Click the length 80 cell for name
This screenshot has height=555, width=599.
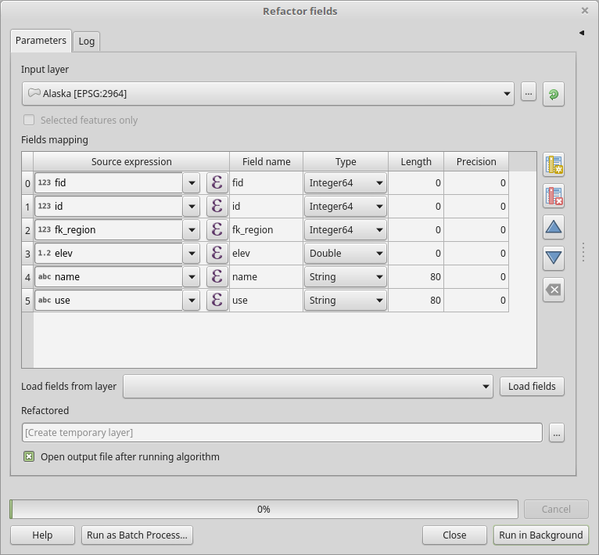coord(416,277)
